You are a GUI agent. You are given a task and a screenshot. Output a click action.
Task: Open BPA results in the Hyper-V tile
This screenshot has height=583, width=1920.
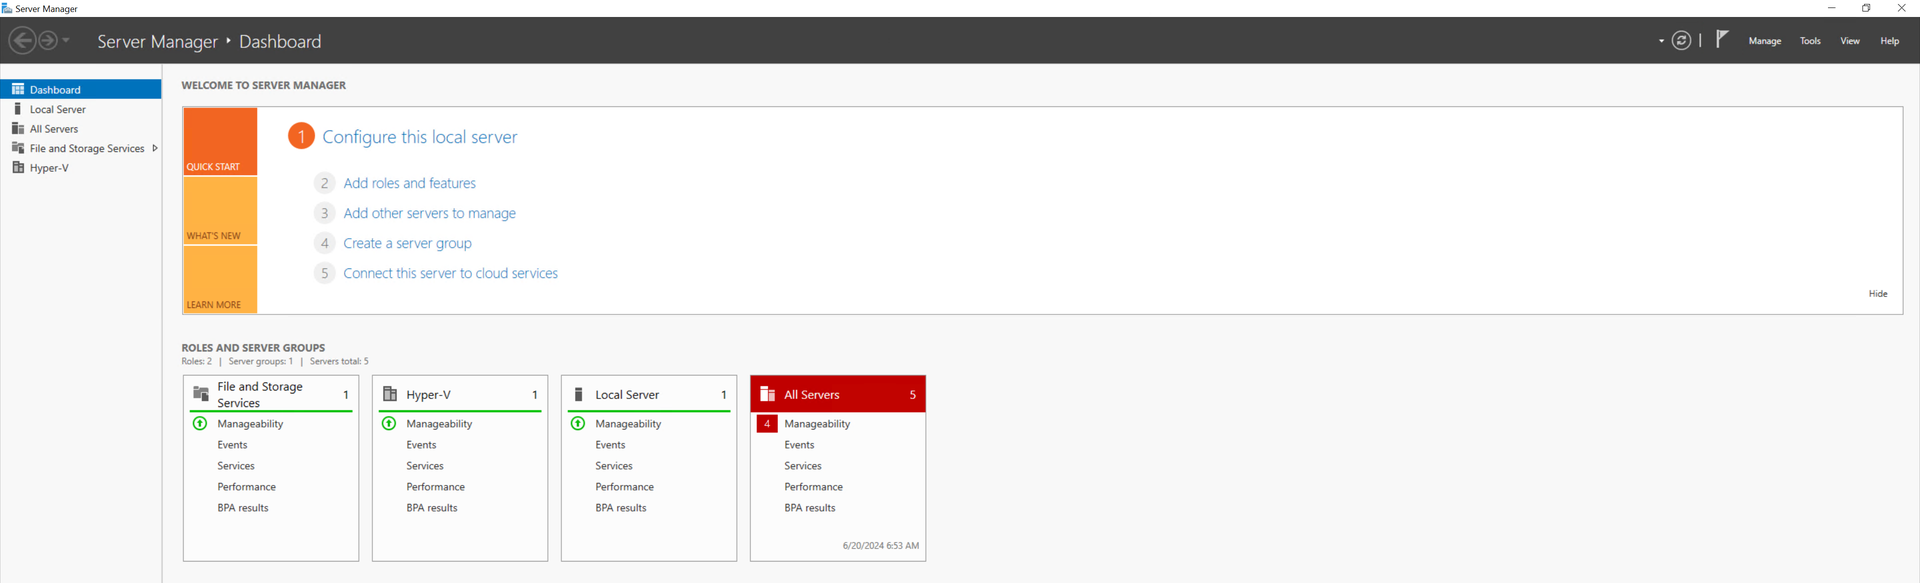point(432,508)
